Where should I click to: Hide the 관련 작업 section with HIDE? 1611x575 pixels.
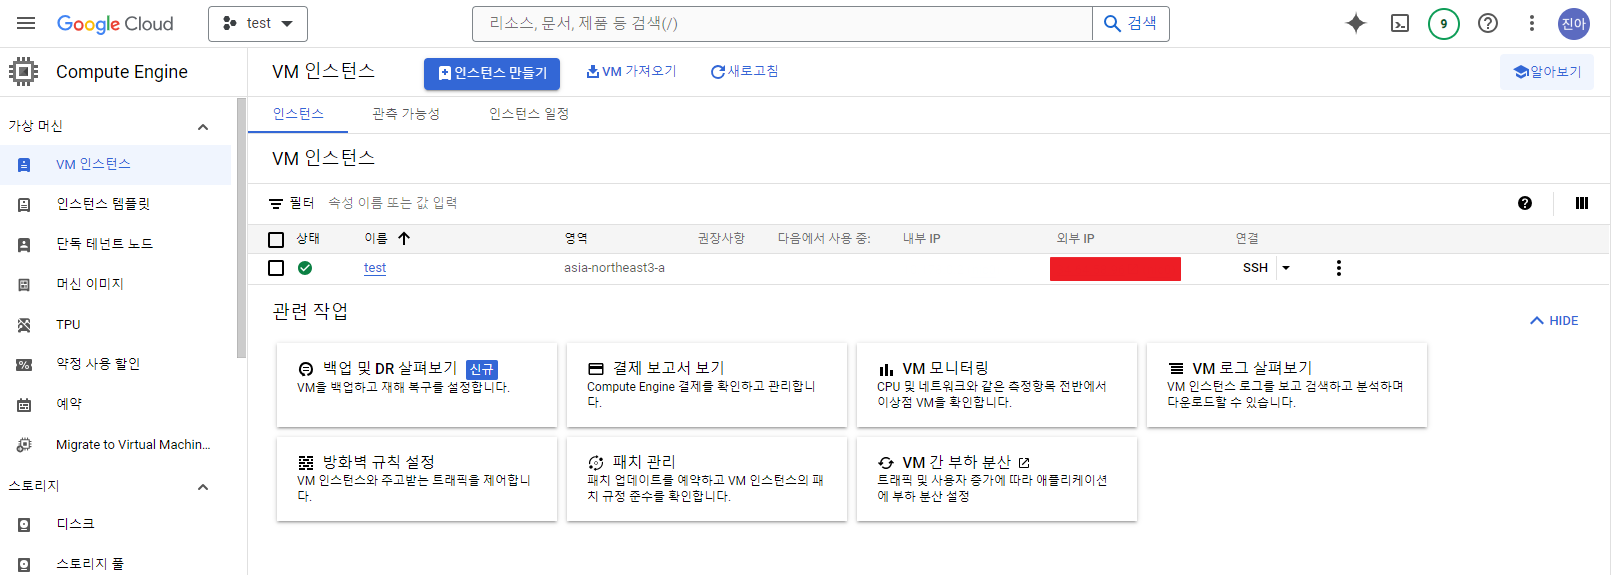click(1554, 321)
